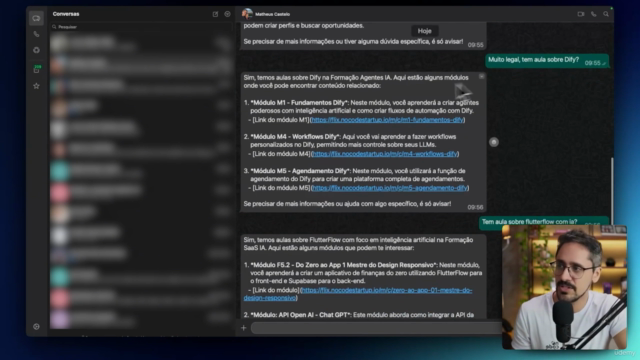Click text "Módulo: API Open AI - Chat GPT"

[300, 315]
